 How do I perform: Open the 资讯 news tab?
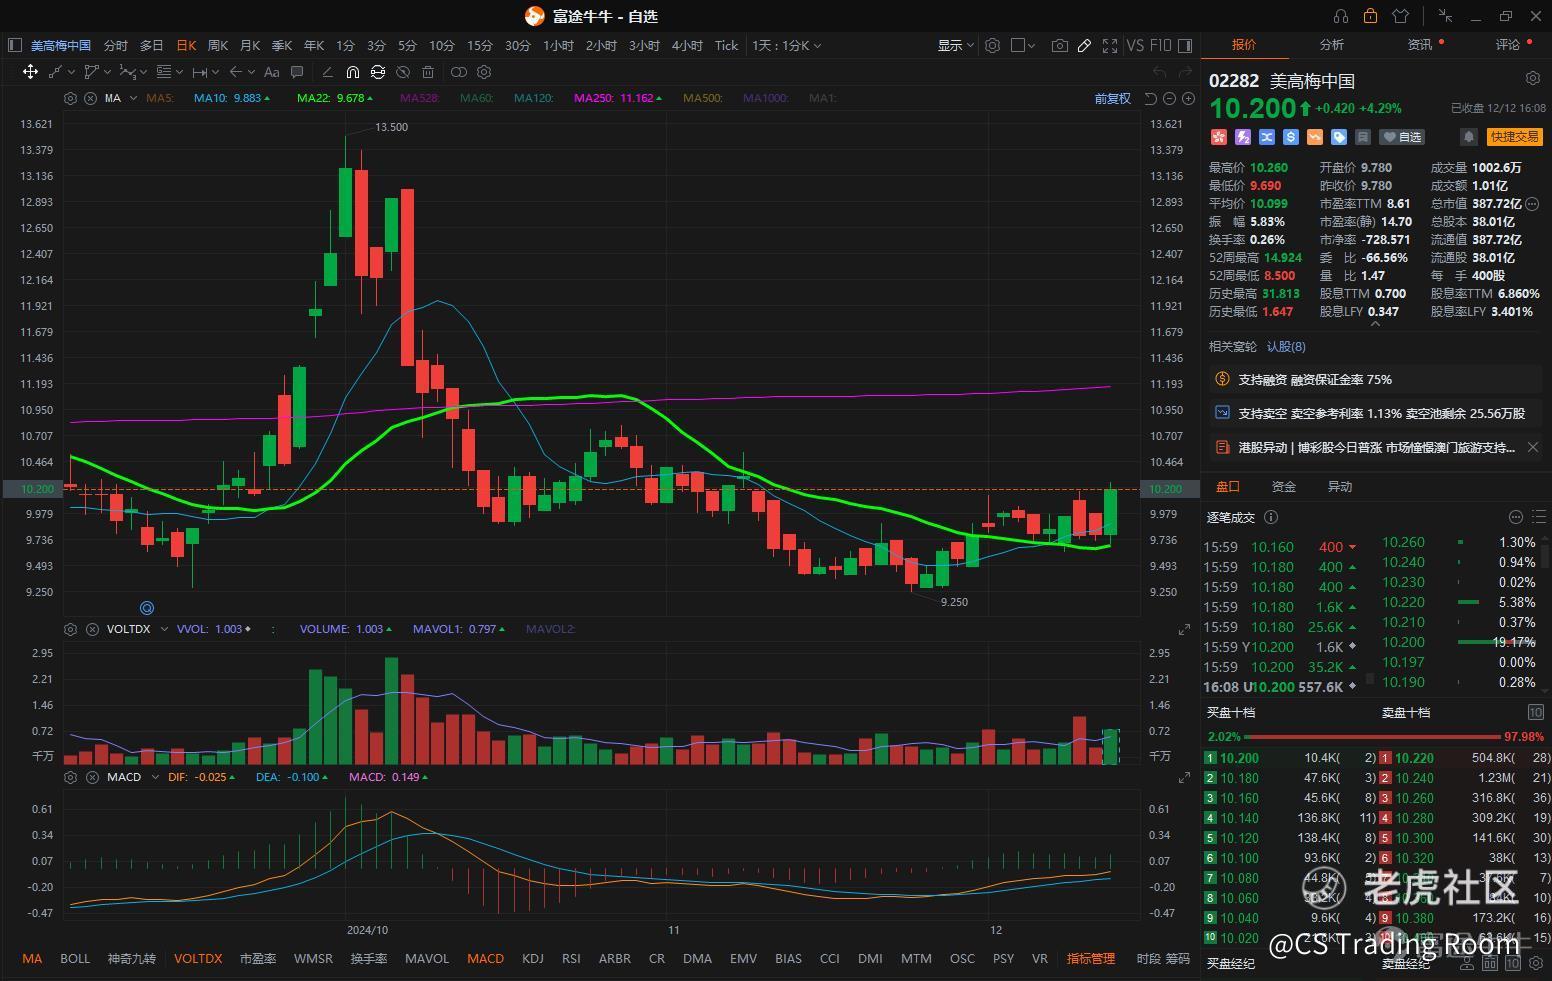tap(1420, 45)
